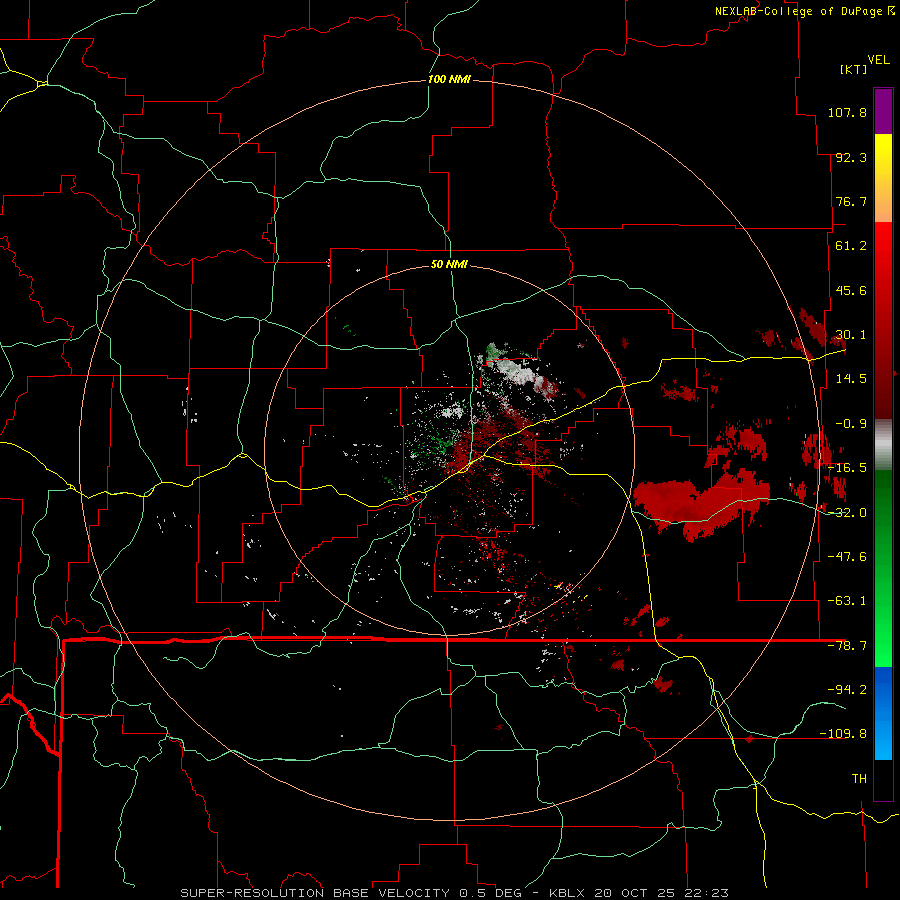Image resolution: width=900 pixels, height=900 pixels.
Task: Click the yellow-orange segment of velocity scale
Action: 883,178
